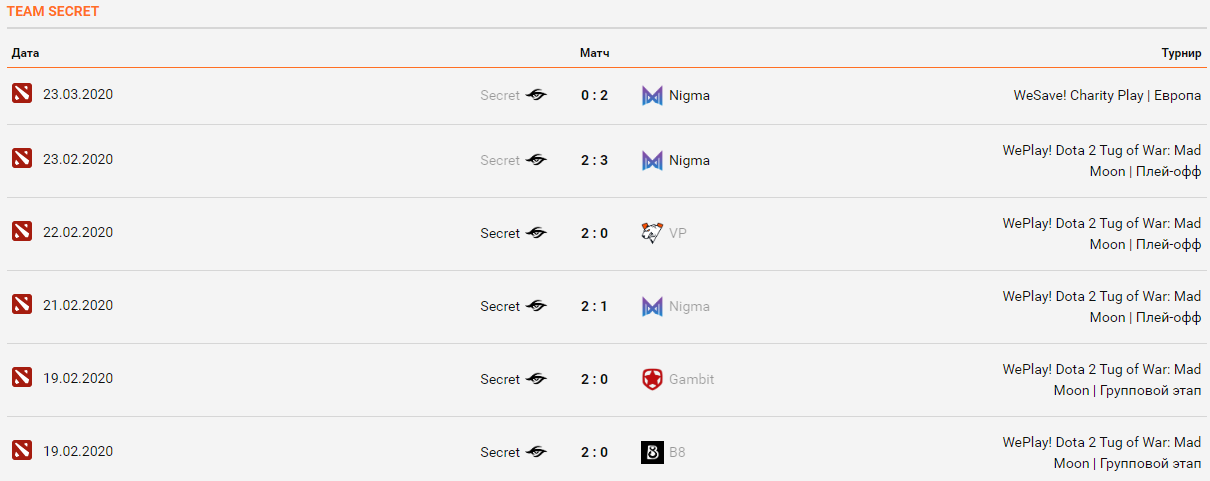Click the Дата column header
Screen dimensions: 1210x481
[x=25, y=53]
